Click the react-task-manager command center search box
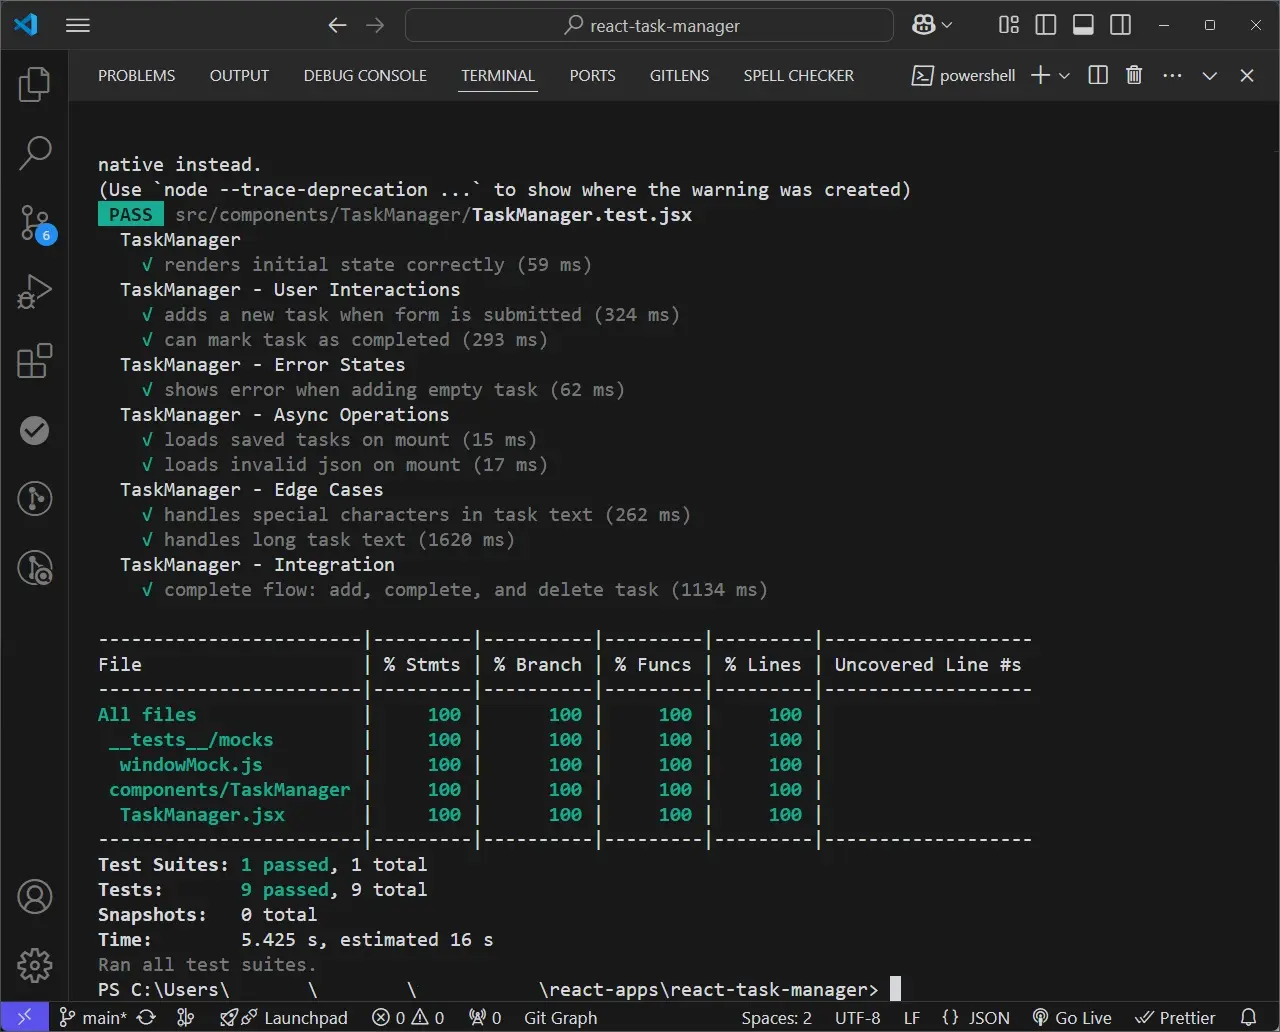This screenshot has width=1280, height=1032. pyautogui.click(x=649, y=26)
